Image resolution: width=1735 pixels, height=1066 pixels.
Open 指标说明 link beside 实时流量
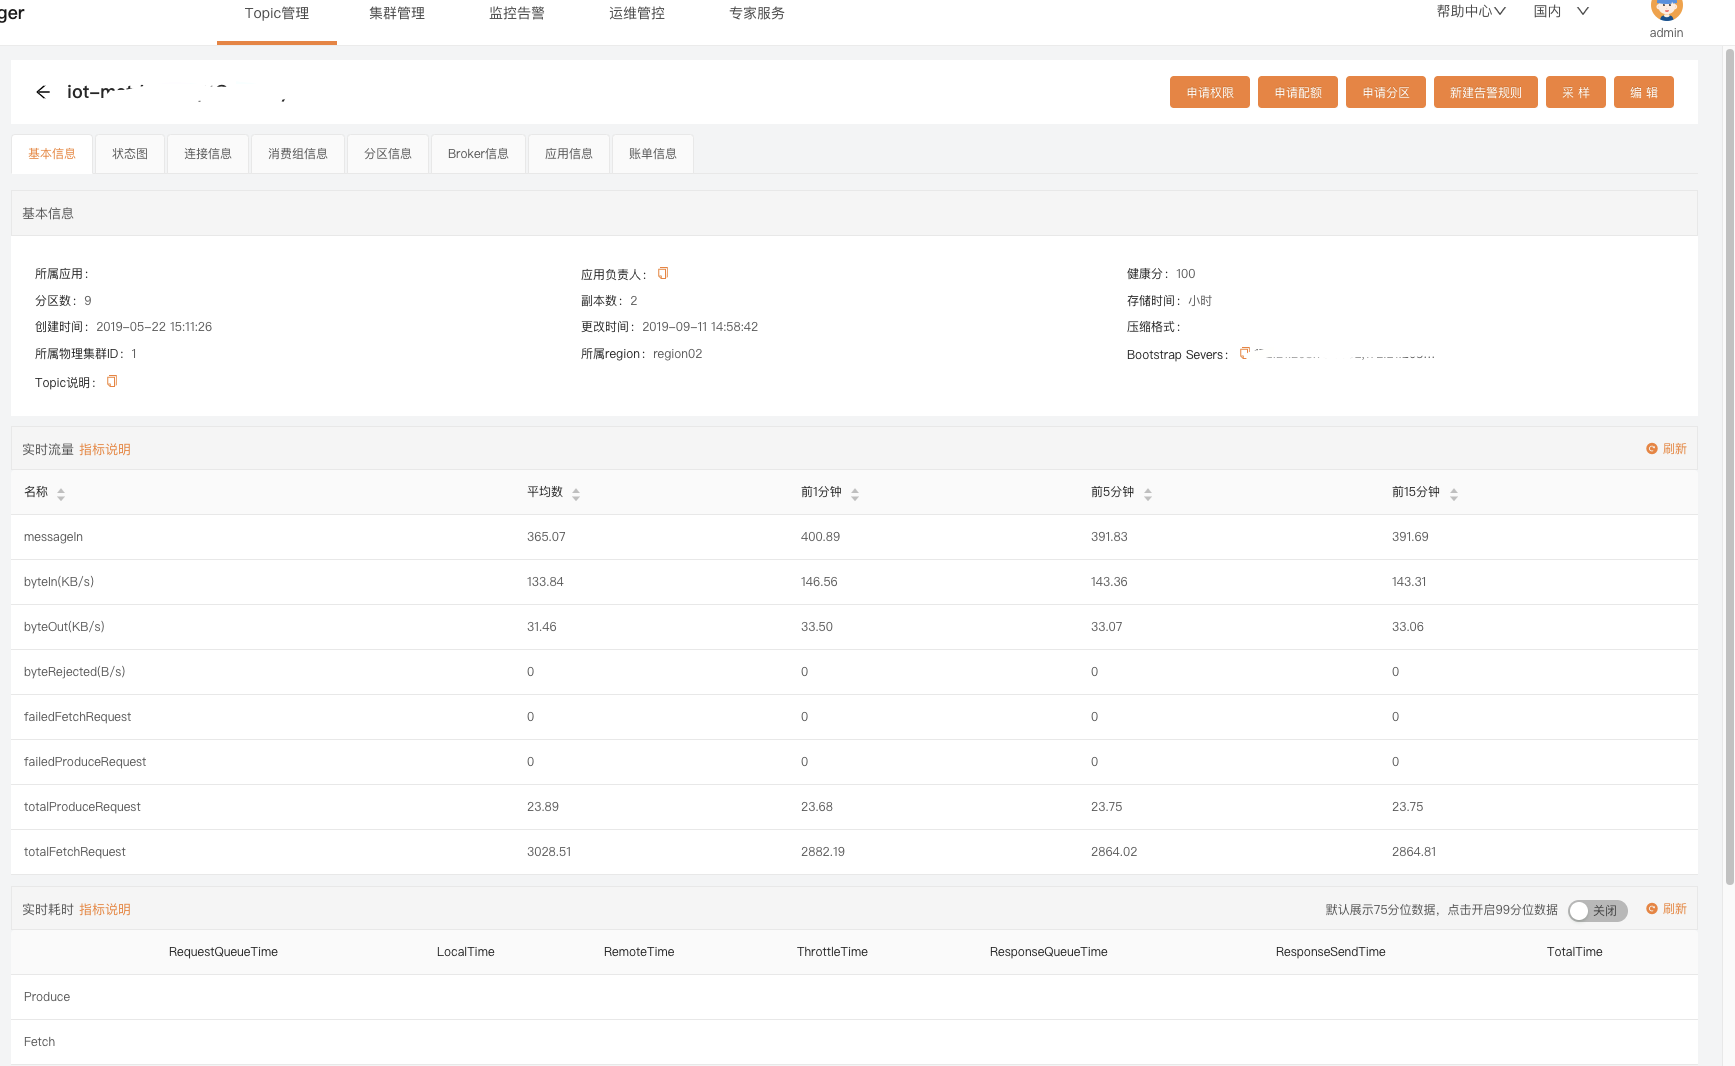coord(105,450)
